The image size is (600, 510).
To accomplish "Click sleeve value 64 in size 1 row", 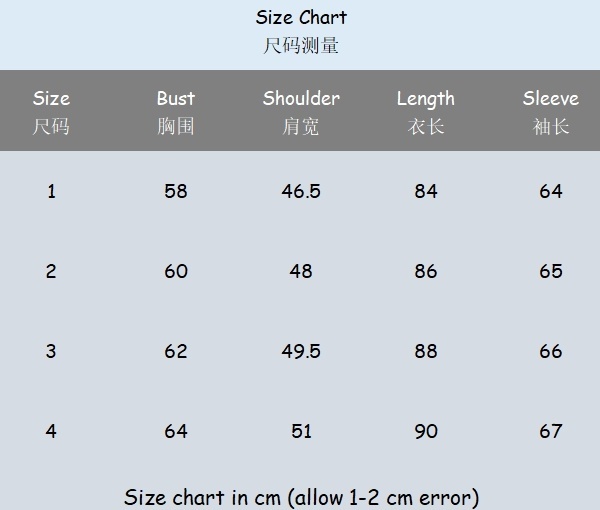I will coord(551,191).
